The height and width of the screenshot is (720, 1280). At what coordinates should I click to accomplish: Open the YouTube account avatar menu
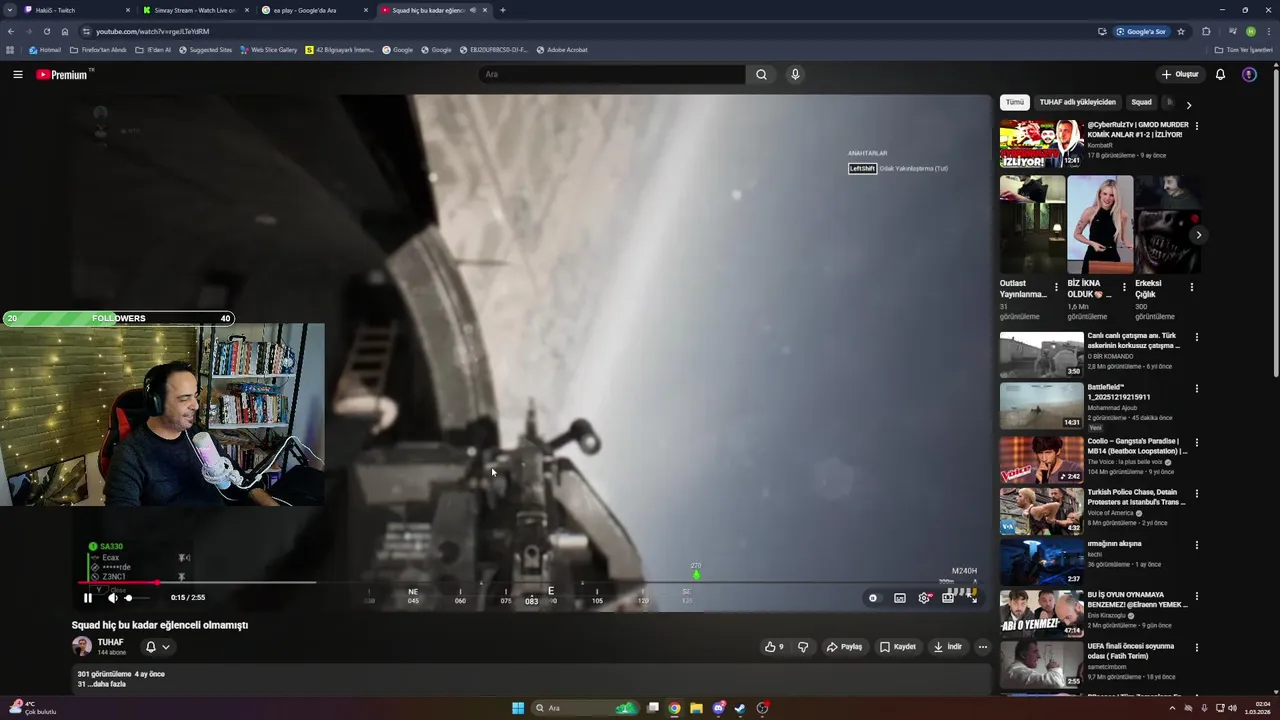1249,74
